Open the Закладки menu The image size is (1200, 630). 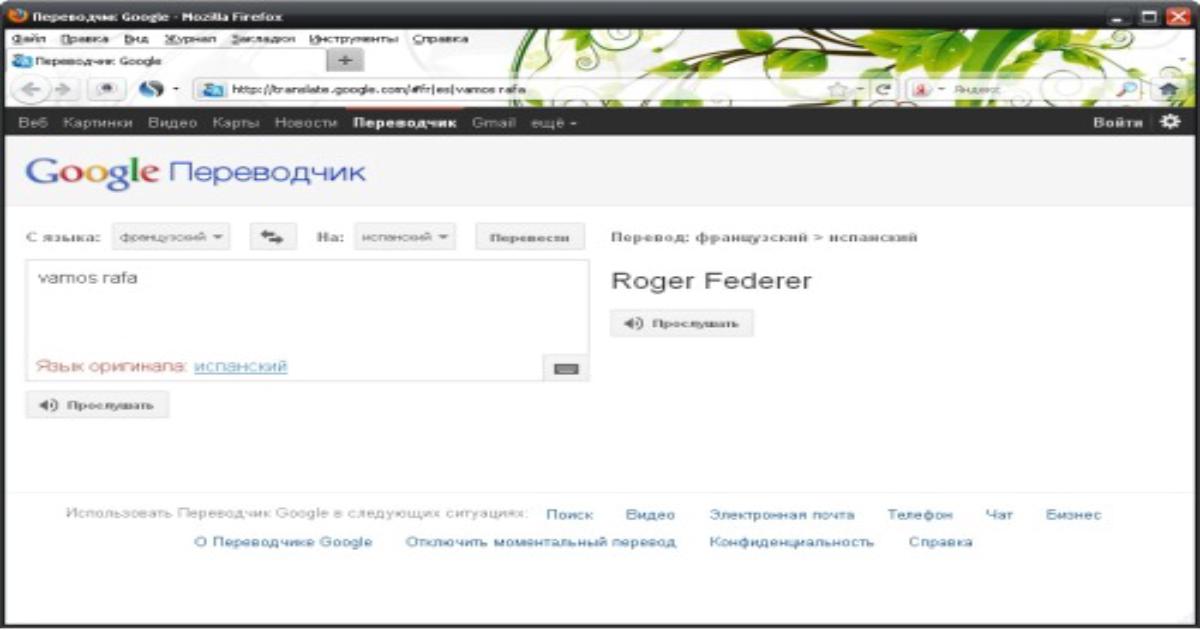tap(264, 39)
